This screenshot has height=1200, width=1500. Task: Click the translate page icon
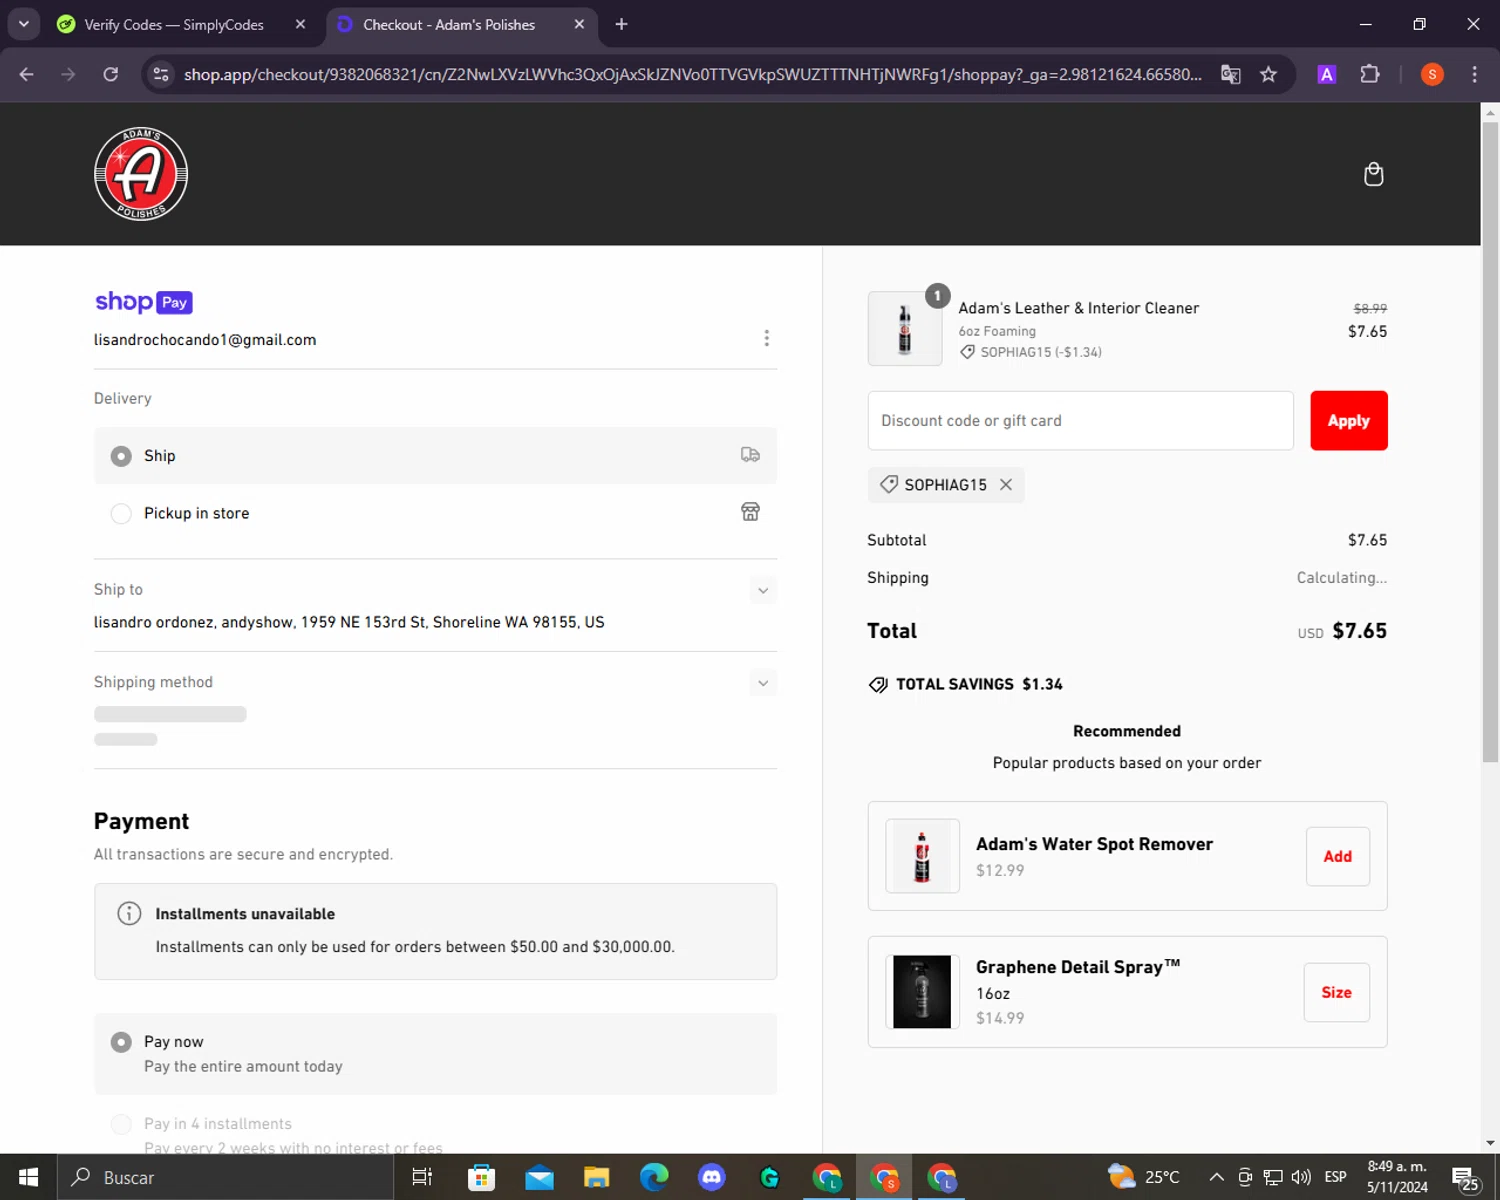(1230, 74)
